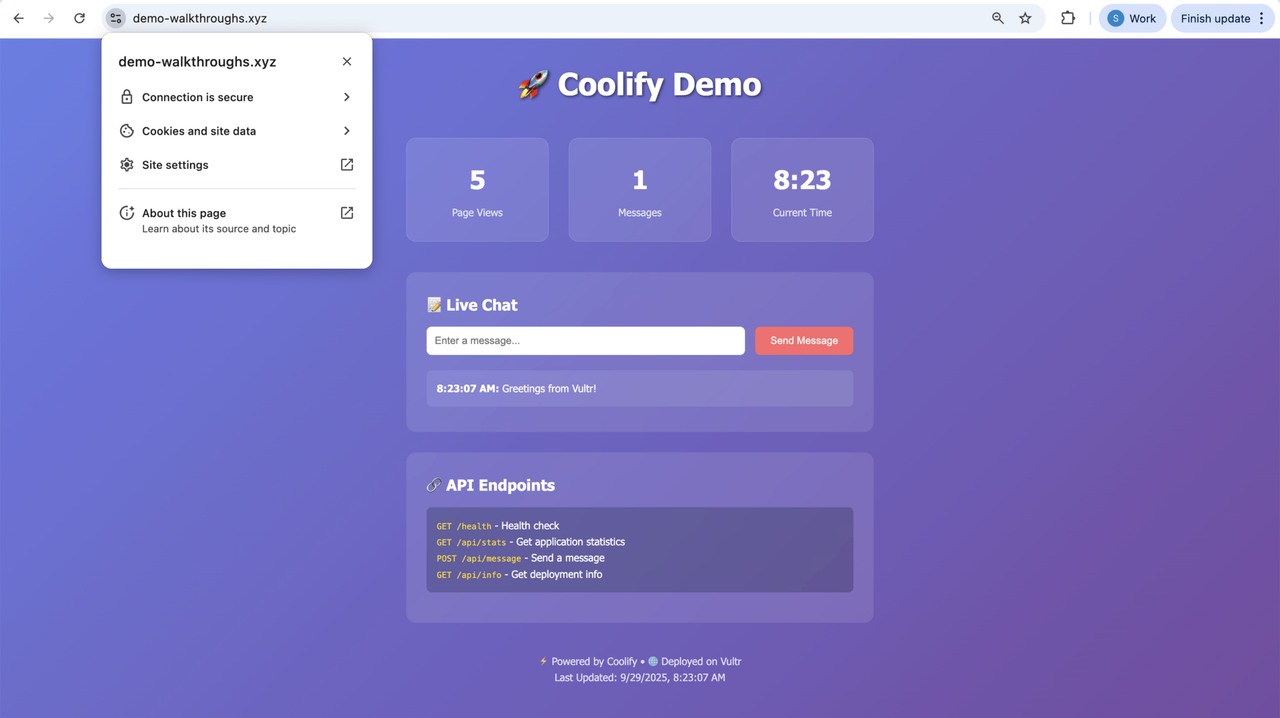
Task: Click the Greetings from Vultr! message
Action: tap(549, 388)
